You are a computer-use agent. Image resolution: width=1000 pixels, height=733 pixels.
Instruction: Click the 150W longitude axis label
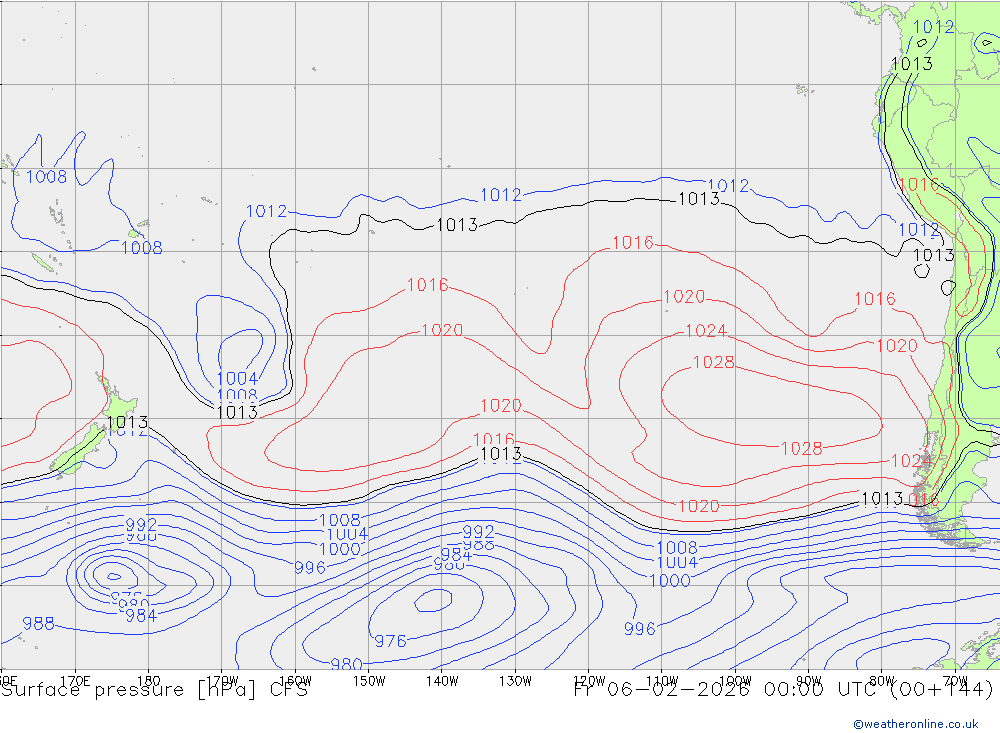pos(368,681)
